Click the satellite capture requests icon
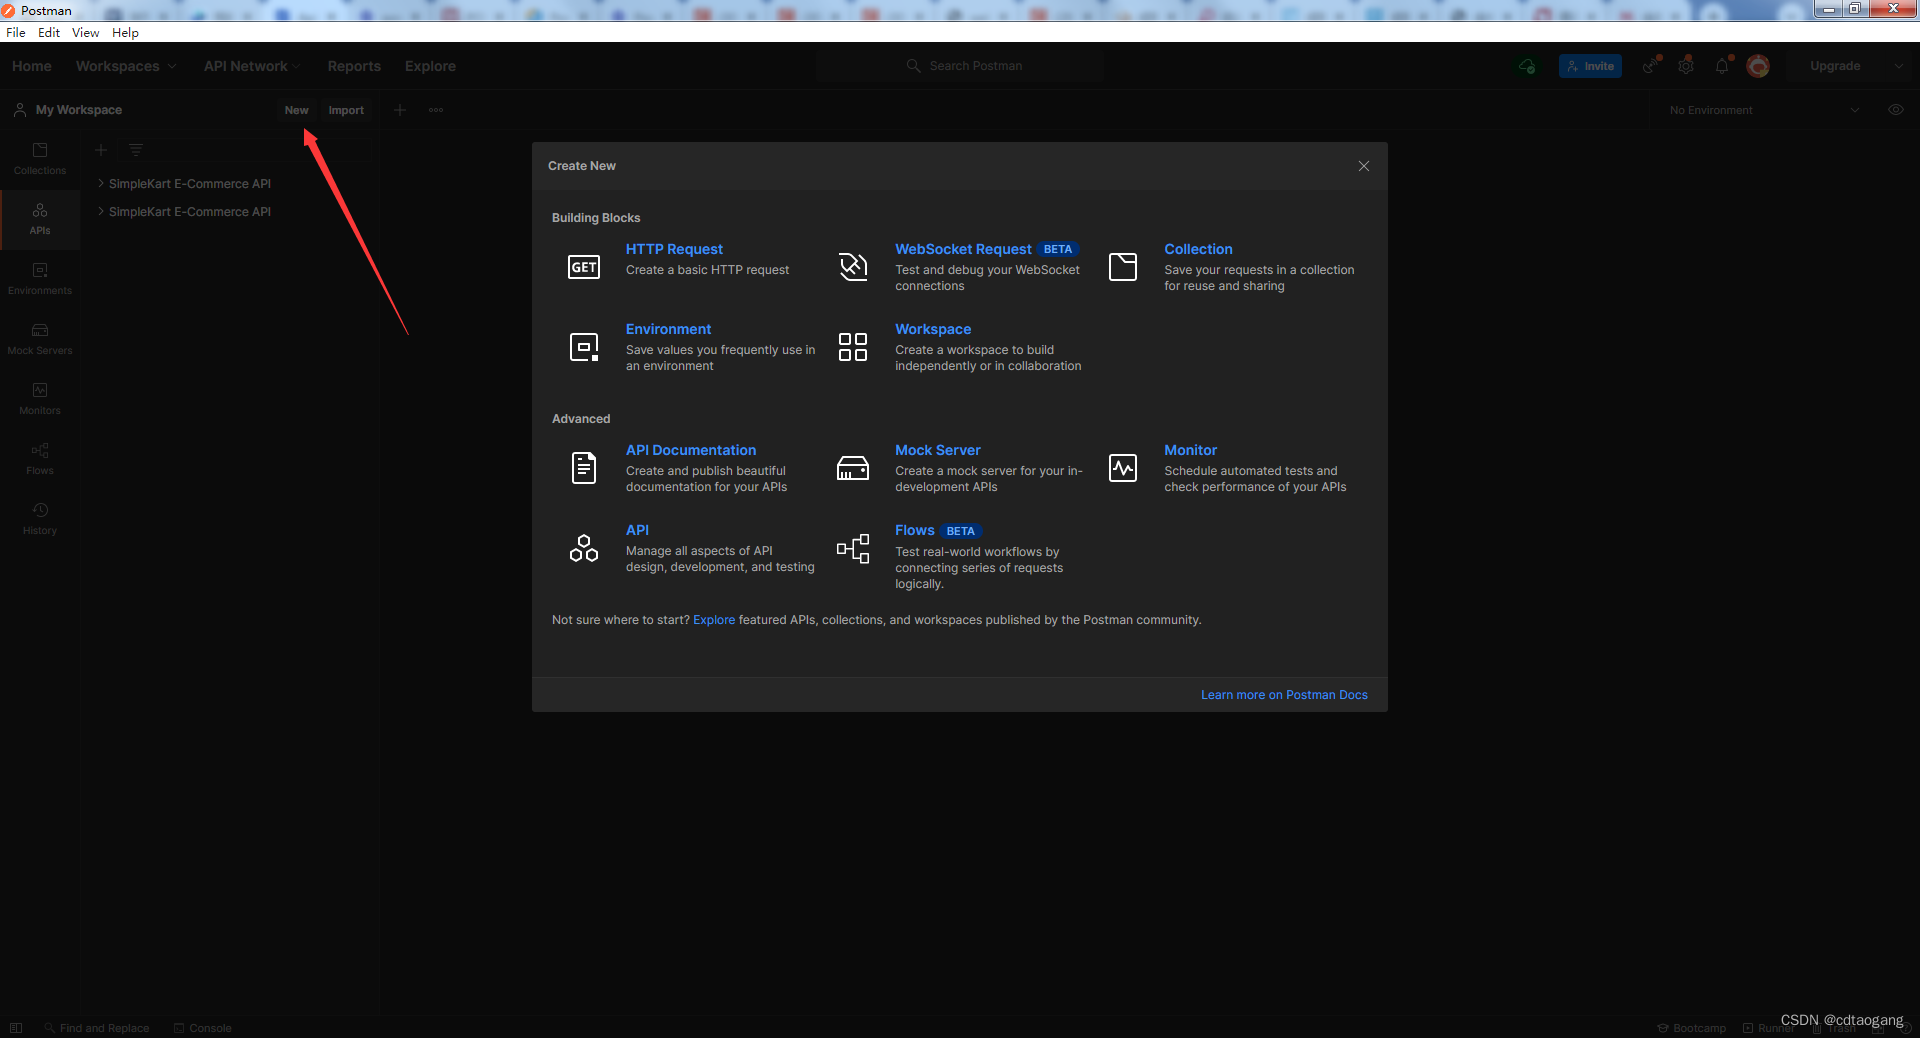This screenshot has height=1038, width=1920. point(1650,66)
